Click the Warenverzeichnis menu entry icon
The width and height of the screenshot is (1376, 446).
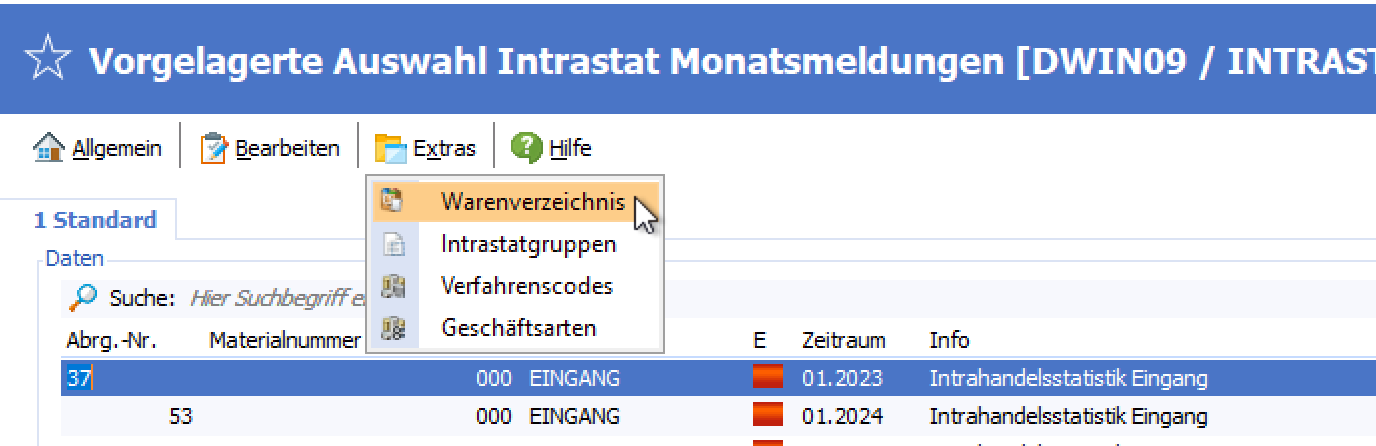click(x=393, y=202)
